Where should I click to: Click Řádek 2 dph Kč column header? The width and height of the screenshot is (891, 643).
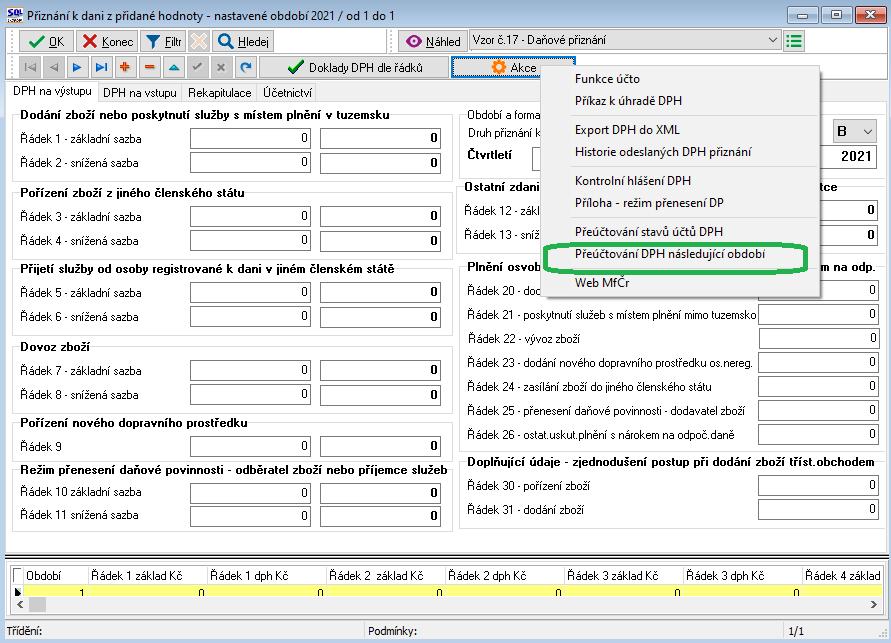[x=505, y=575]
